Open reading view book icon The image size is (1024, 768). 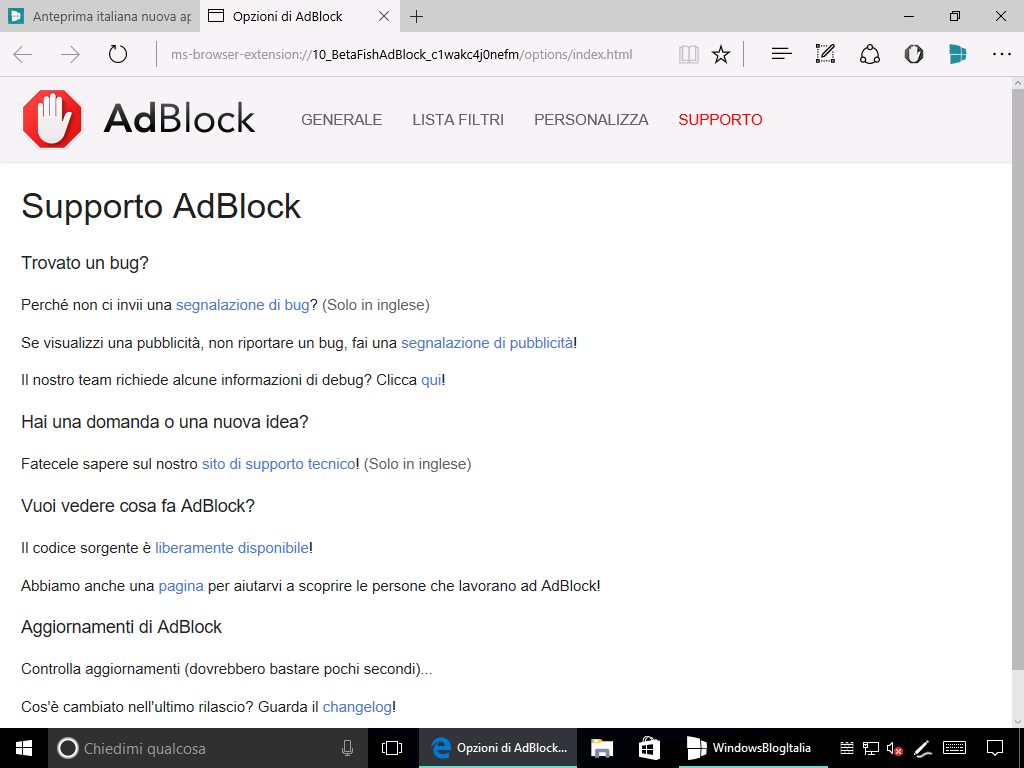click(x=688, y=54)
